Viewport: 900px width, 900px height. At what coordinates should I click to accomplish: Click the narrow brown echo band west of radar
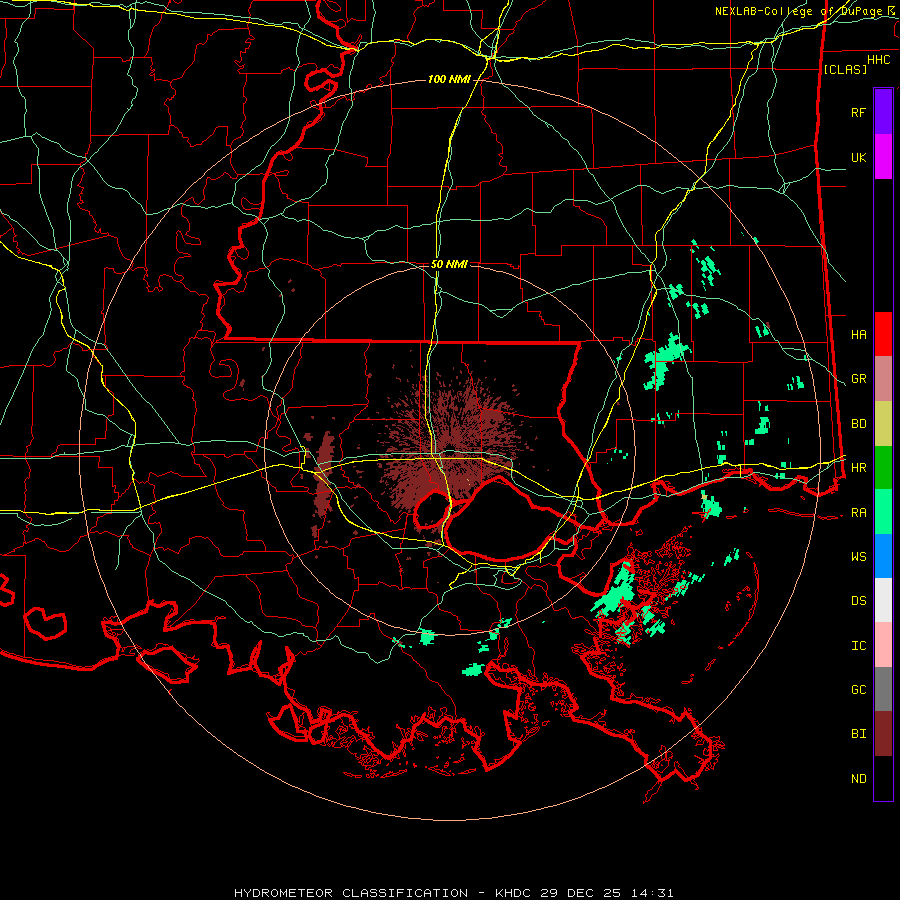point(325,476)
